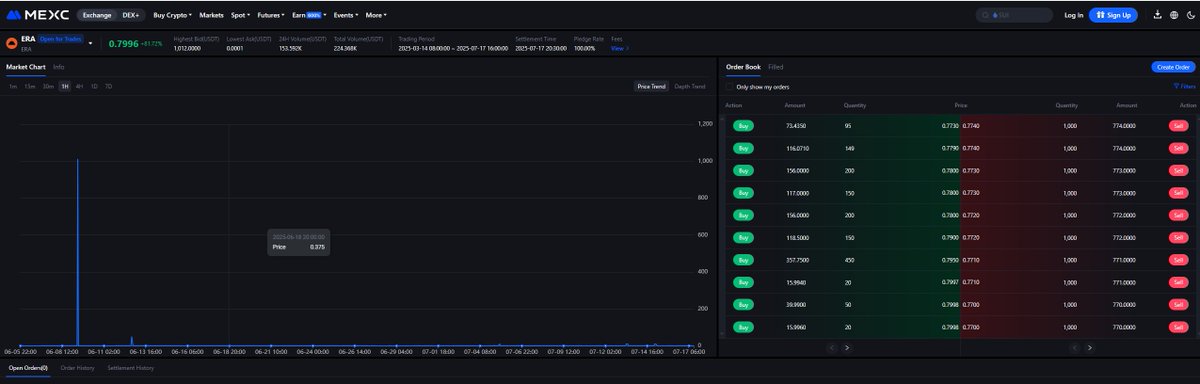Open the language globe icon
This screenshot has width=1200, height=384.
(1173, 15)
